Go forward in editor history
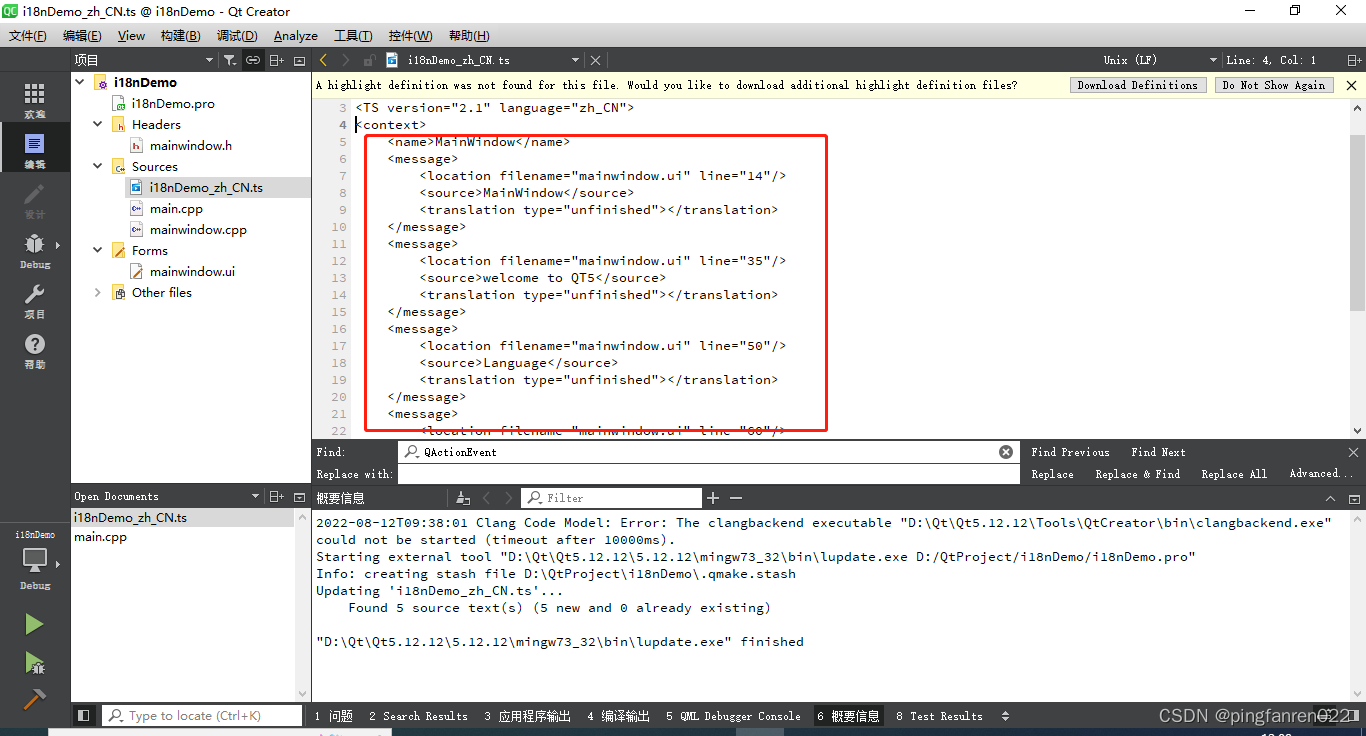The image size is (1366, 736). (x=346, y=60)
